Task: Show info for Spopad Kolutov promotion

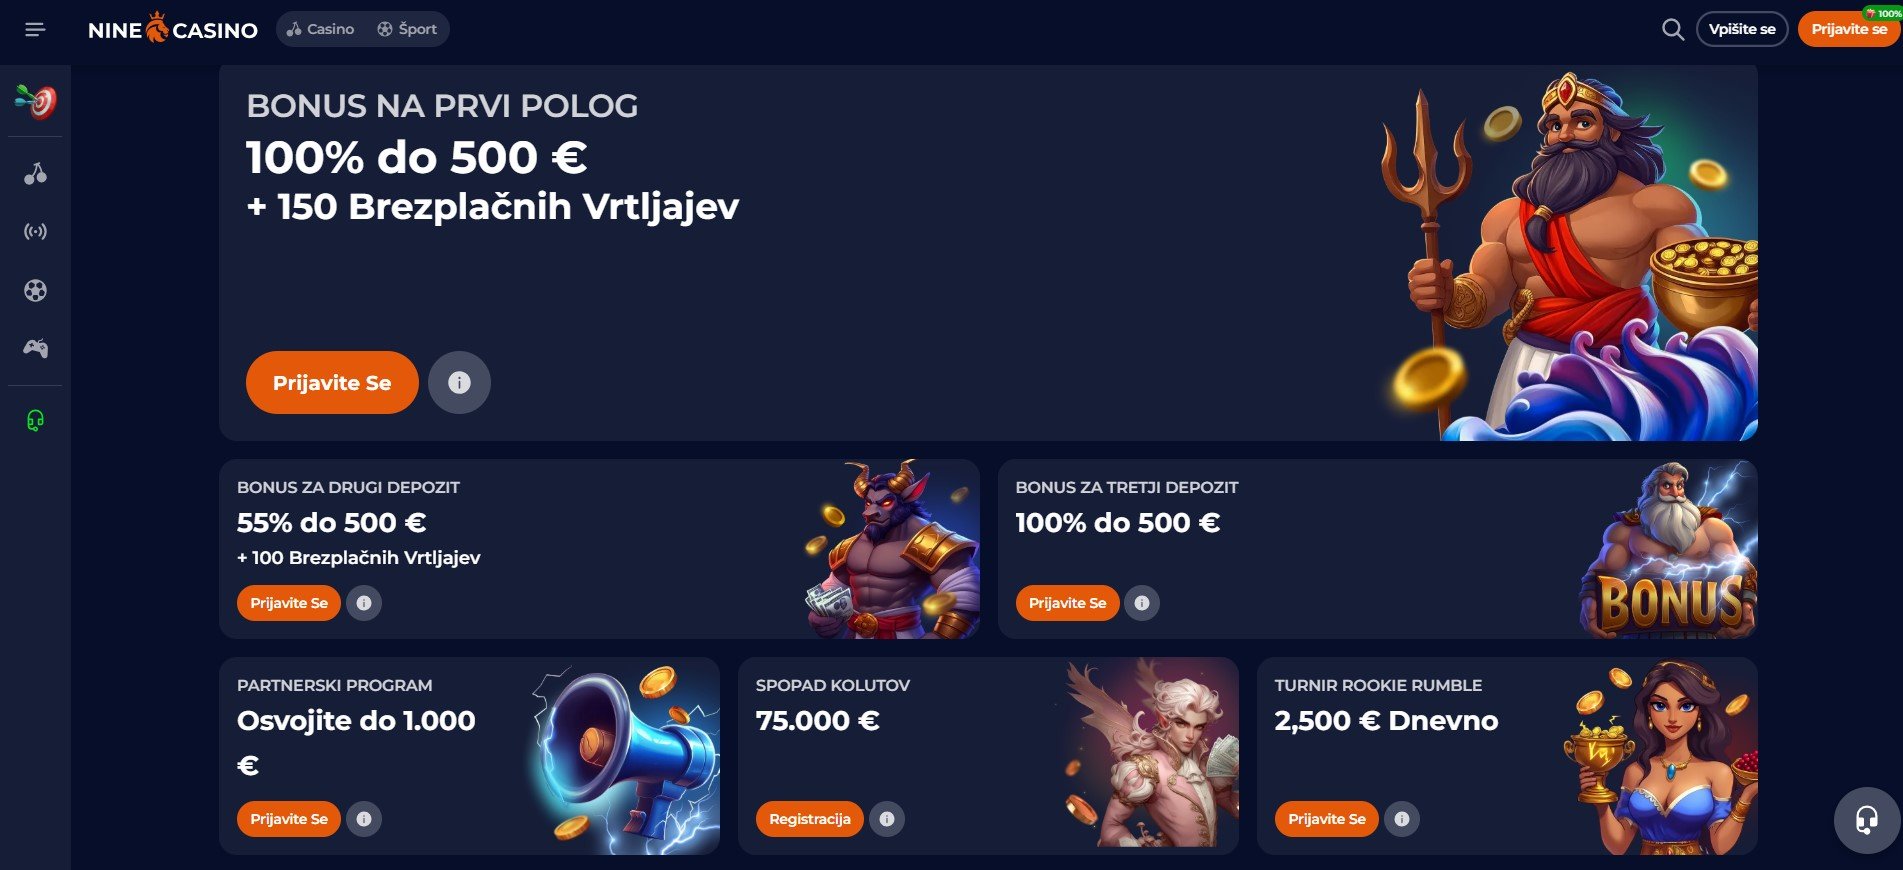Action: [x=887, y=819]
